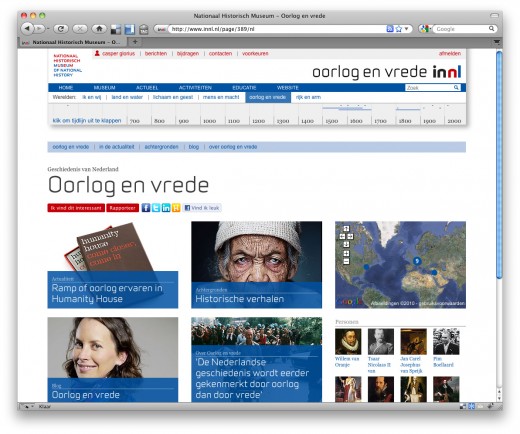The image size is (520, 434).
Task: Open the berichten link
Action: point(156,54)
